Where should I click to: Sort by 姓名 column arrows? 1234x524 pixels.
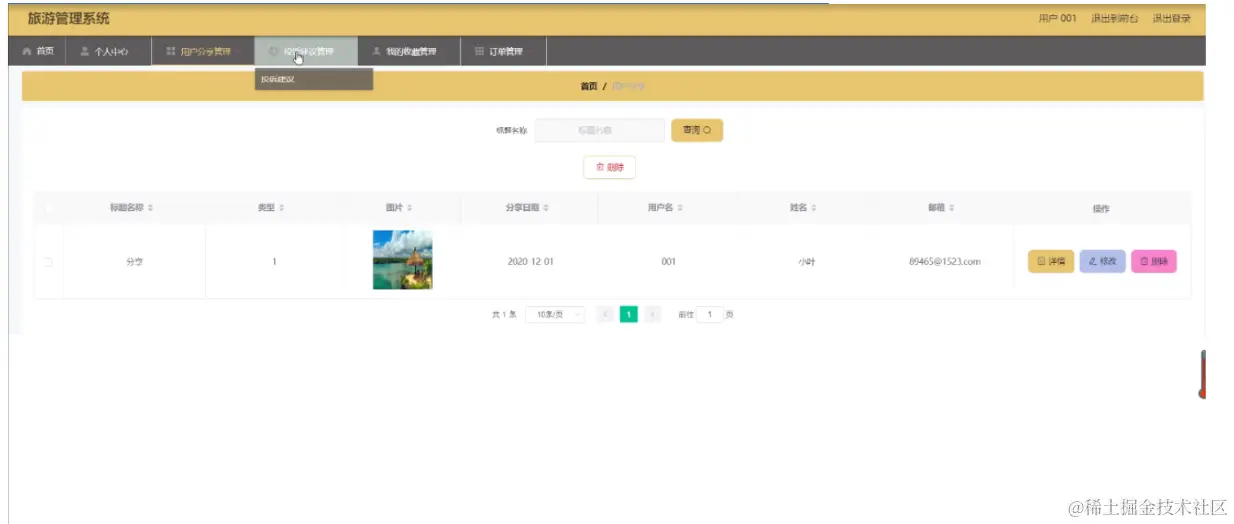[813, 208]
